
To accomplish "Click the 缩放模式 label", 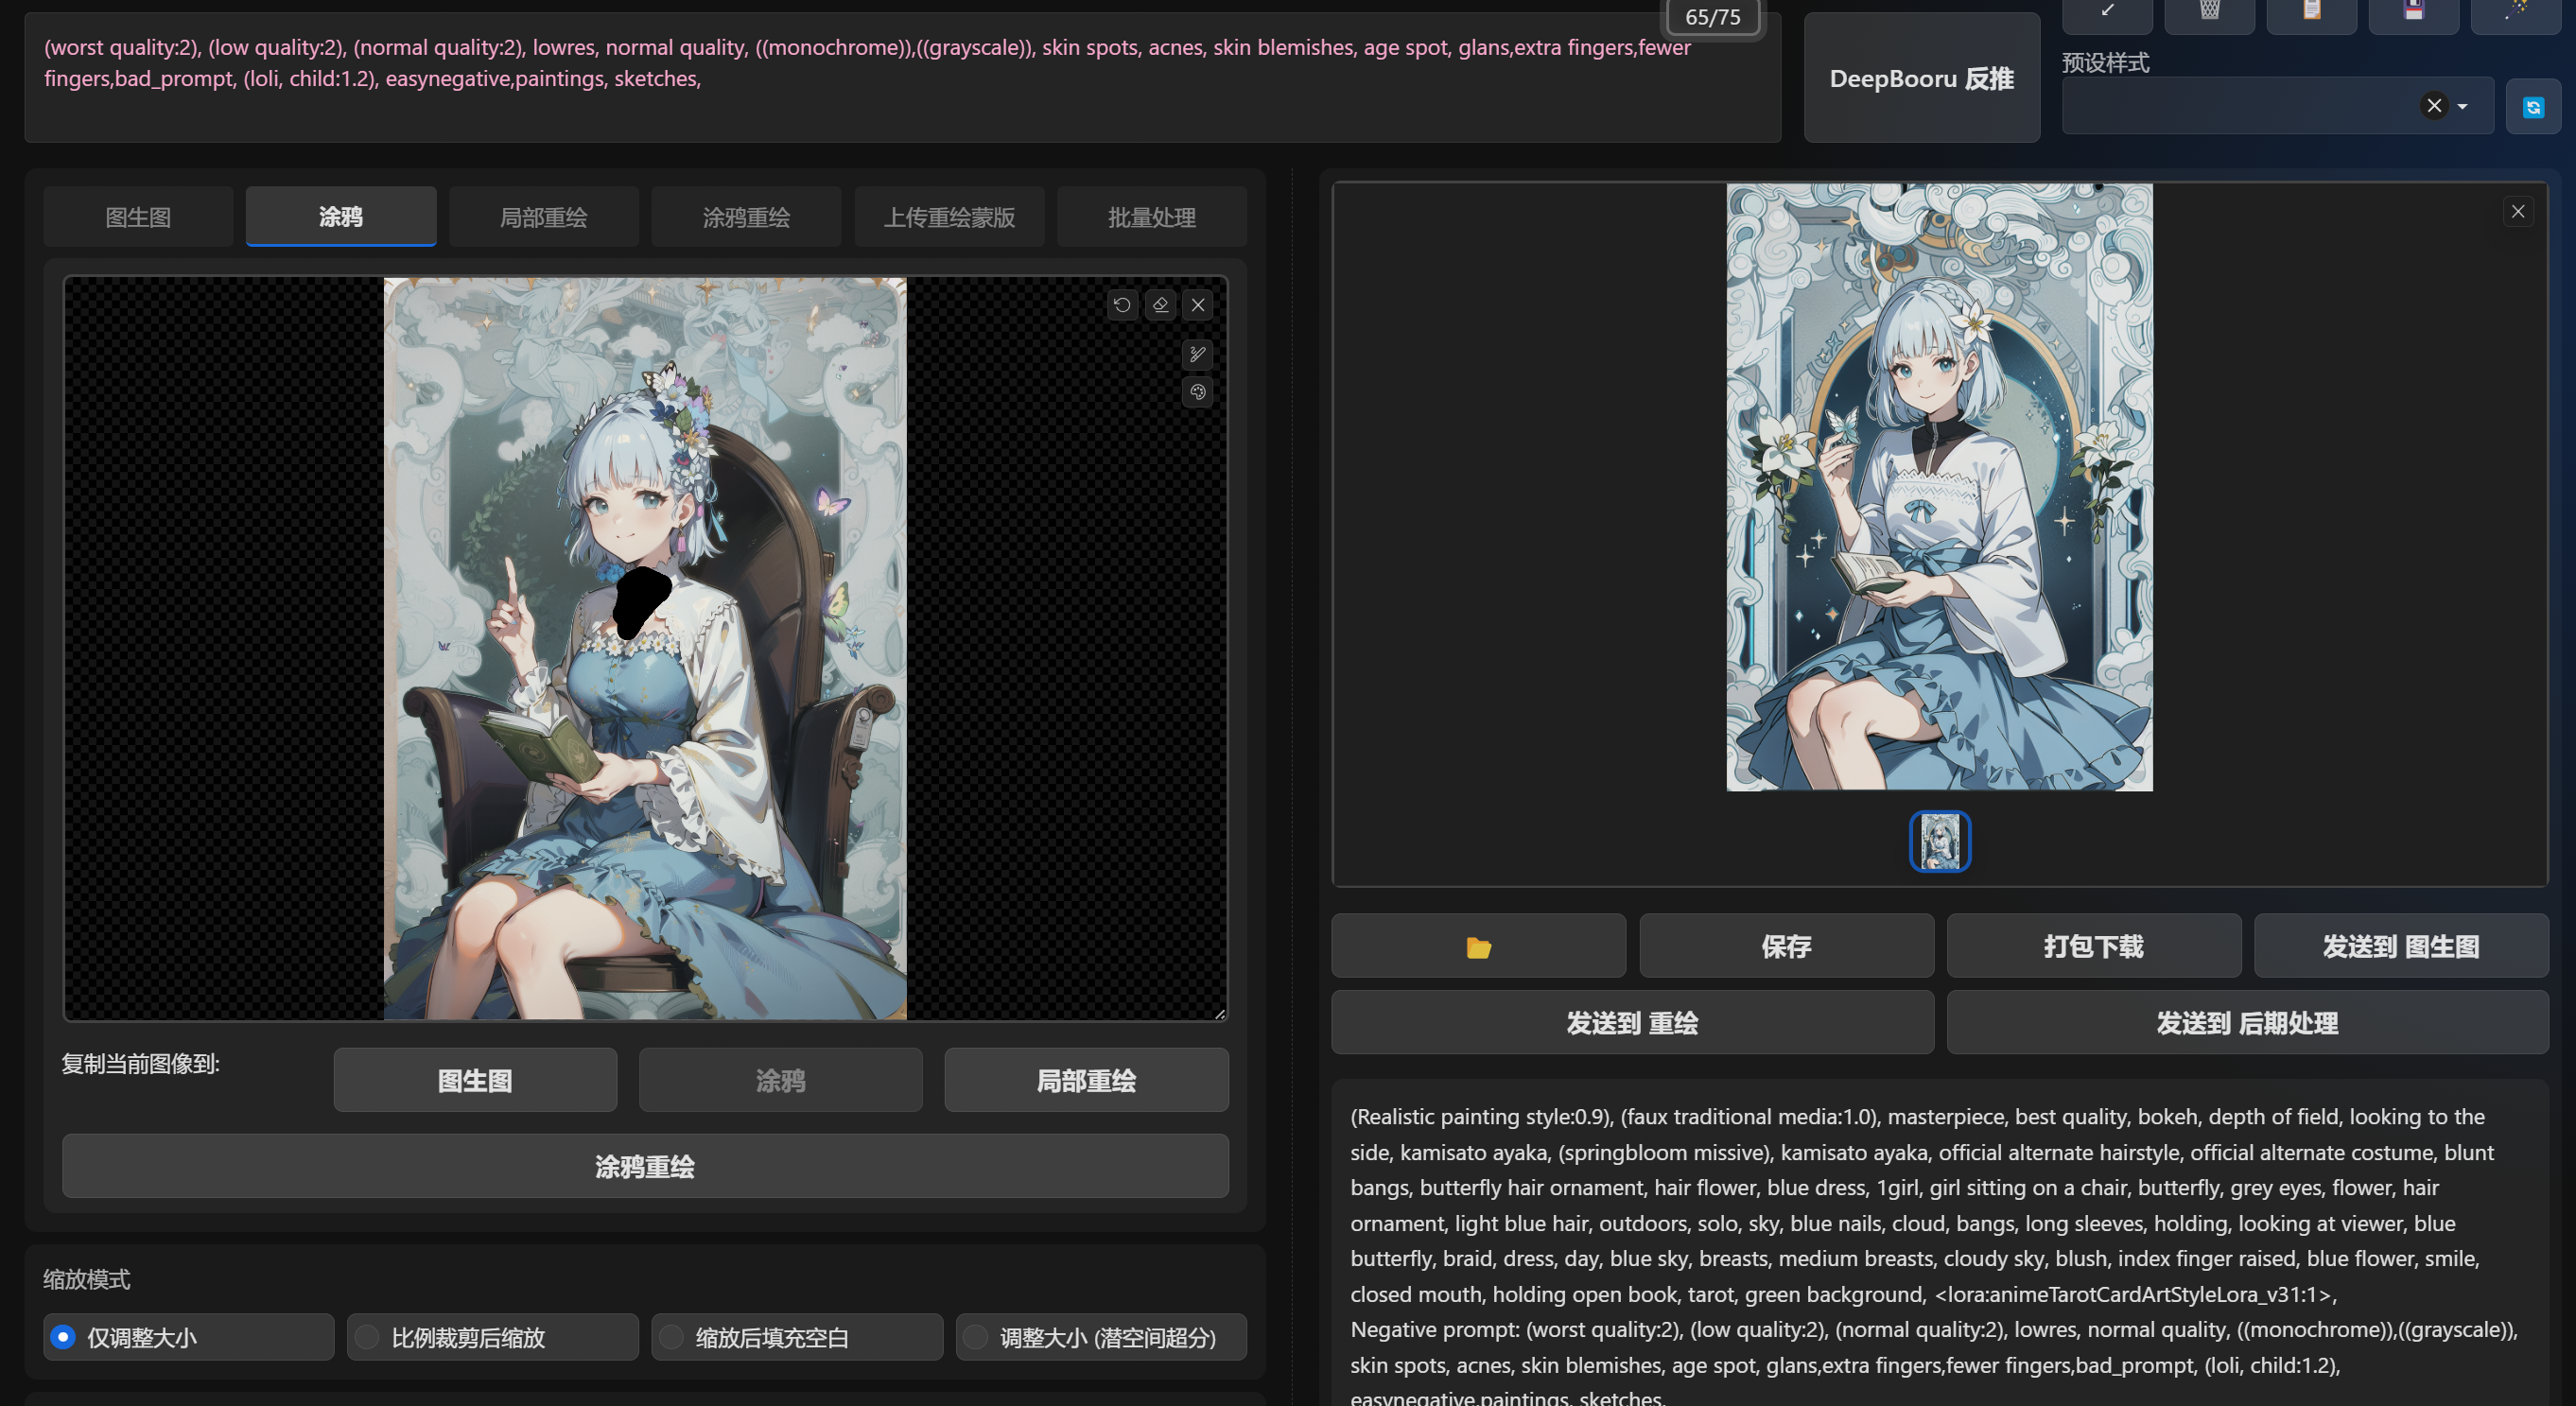I will pyautogui.click(x=87, y=1280).
